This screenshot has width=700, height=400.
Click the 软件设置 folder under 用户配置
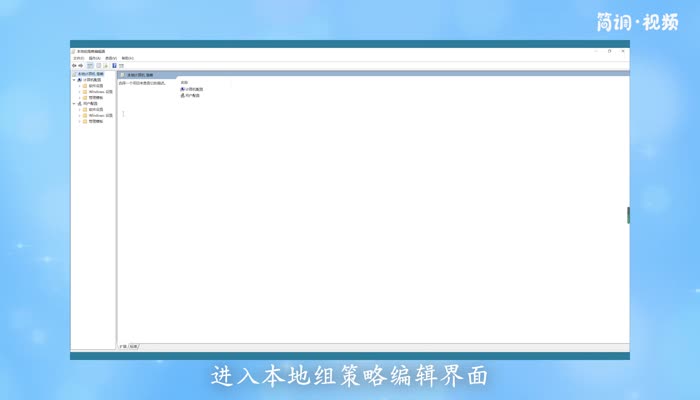click(x=95, y=109)
